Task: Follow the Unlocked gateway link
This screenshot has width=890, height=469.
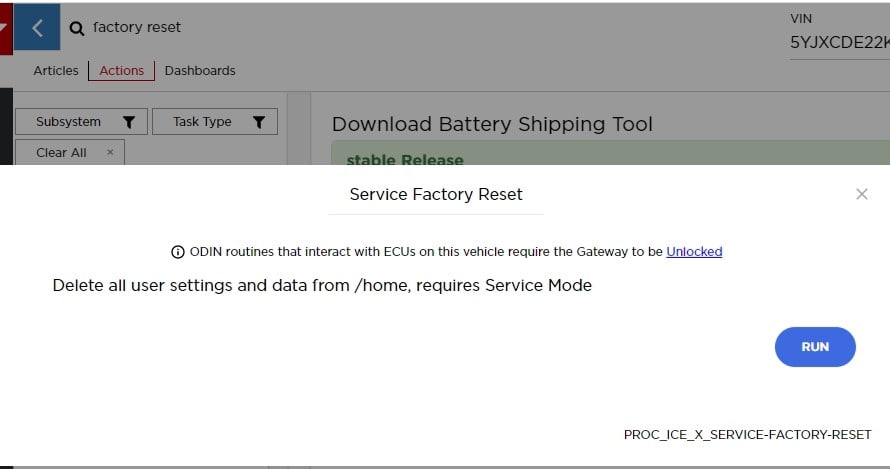Action: tap(694, 252)
